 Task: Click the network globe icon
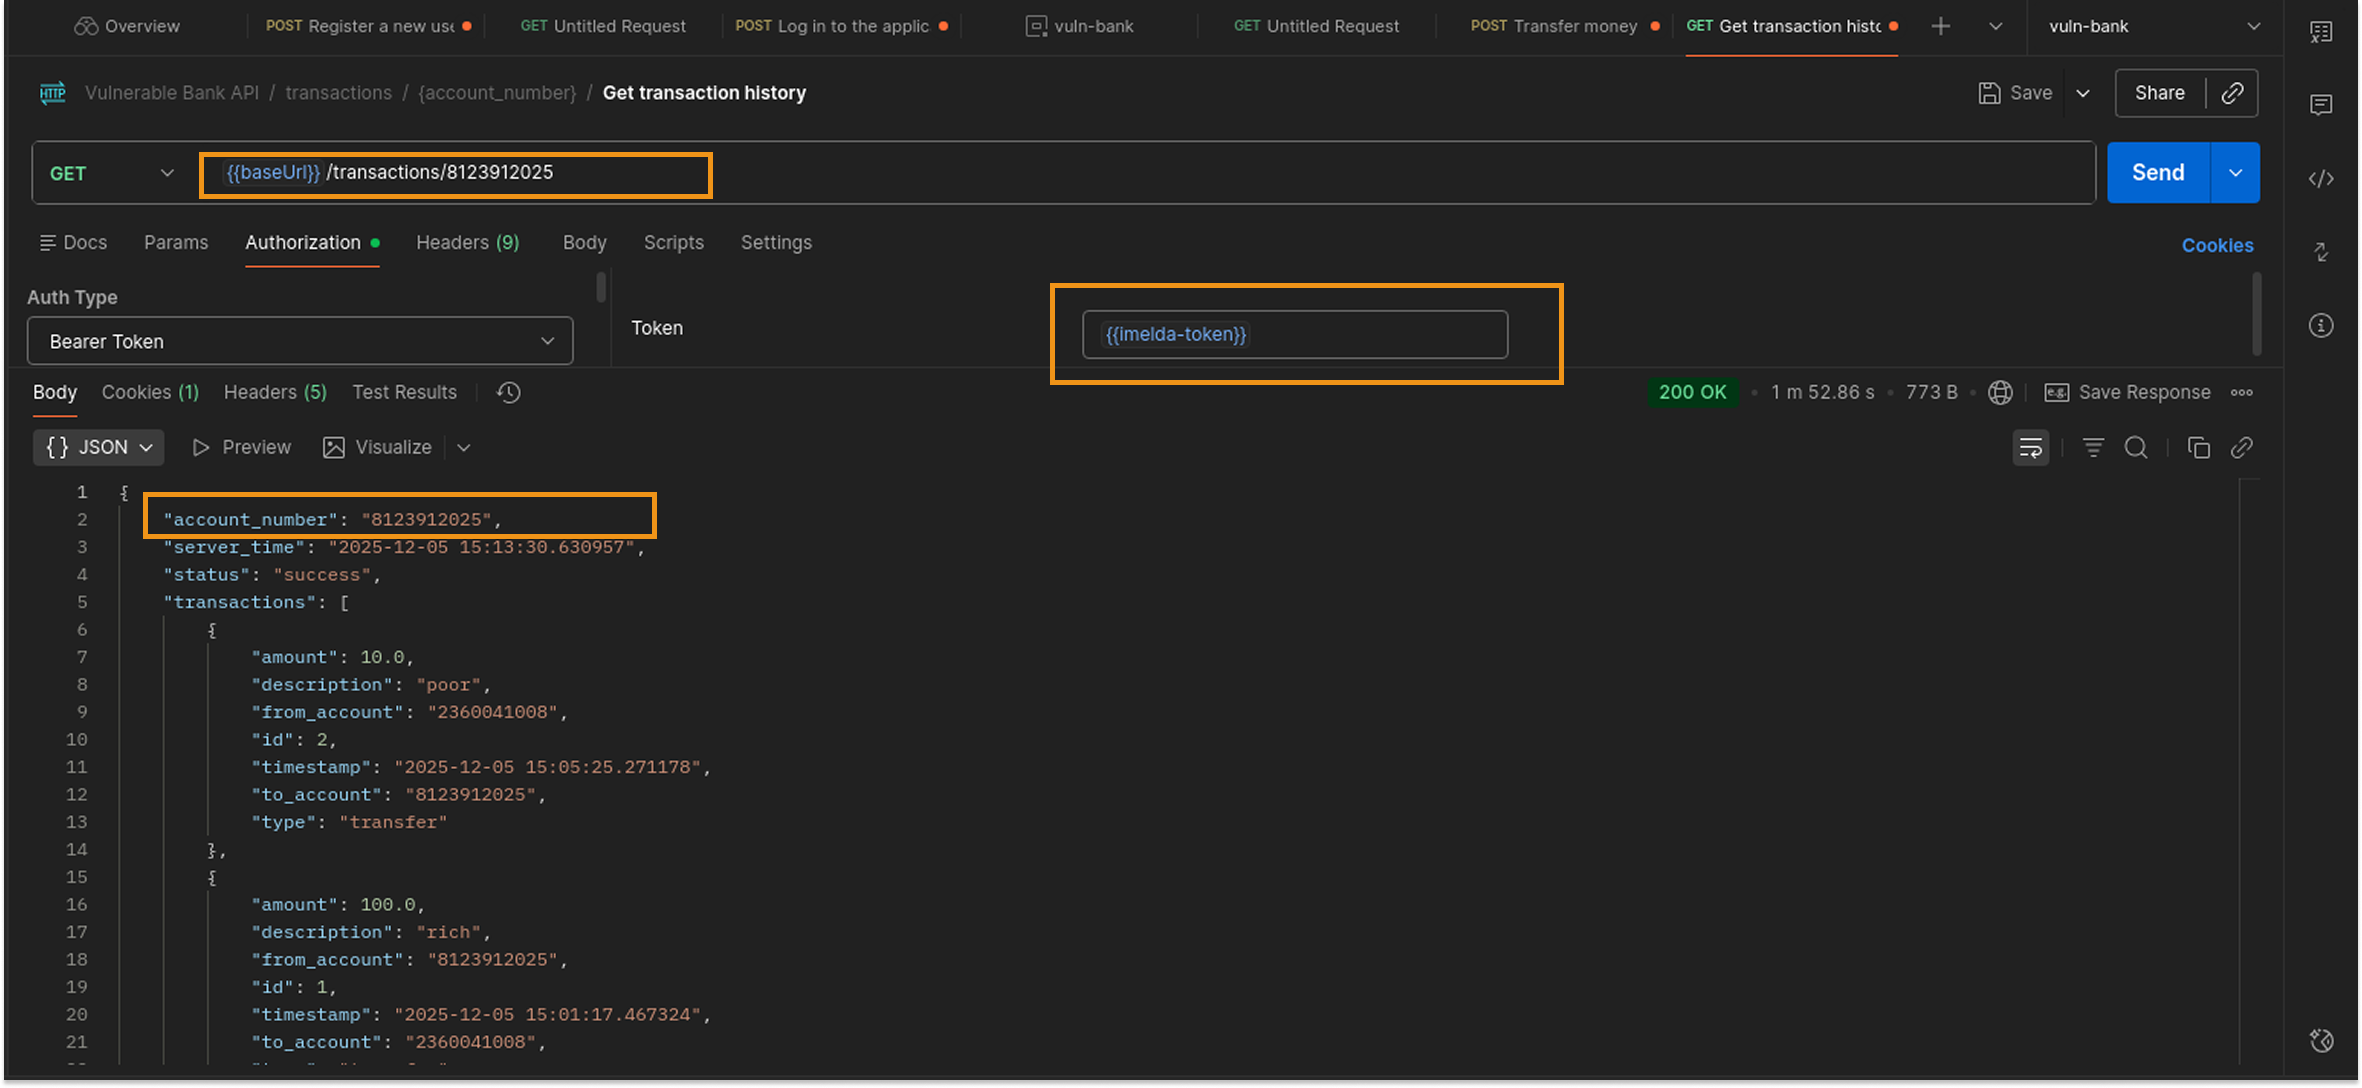click(x=2000, y=393)
